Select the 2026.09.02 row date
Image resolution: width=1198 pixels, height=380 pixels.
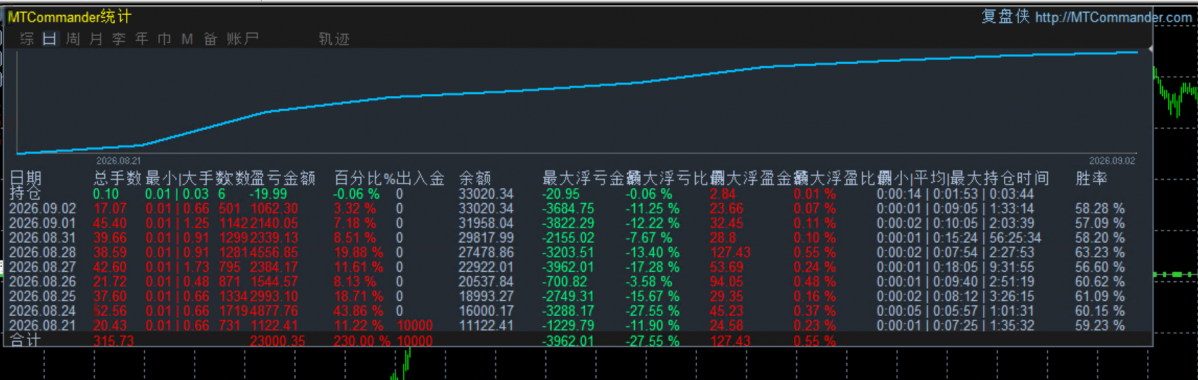(44, 208)
